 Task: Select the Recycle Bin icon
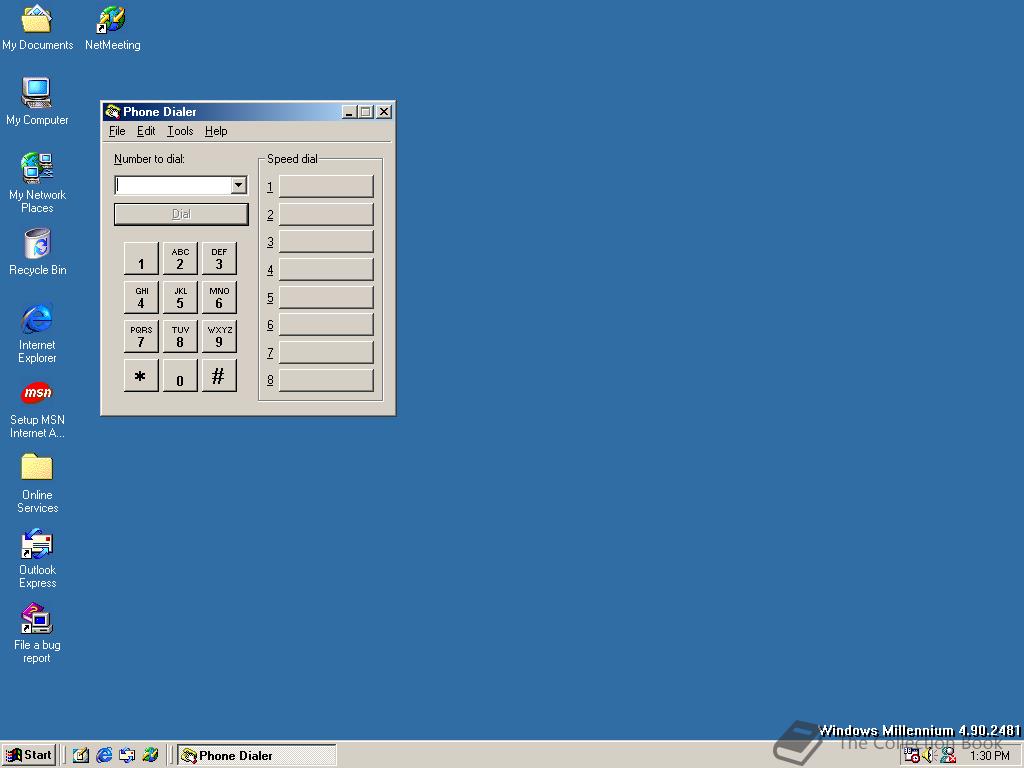[37, 252]
